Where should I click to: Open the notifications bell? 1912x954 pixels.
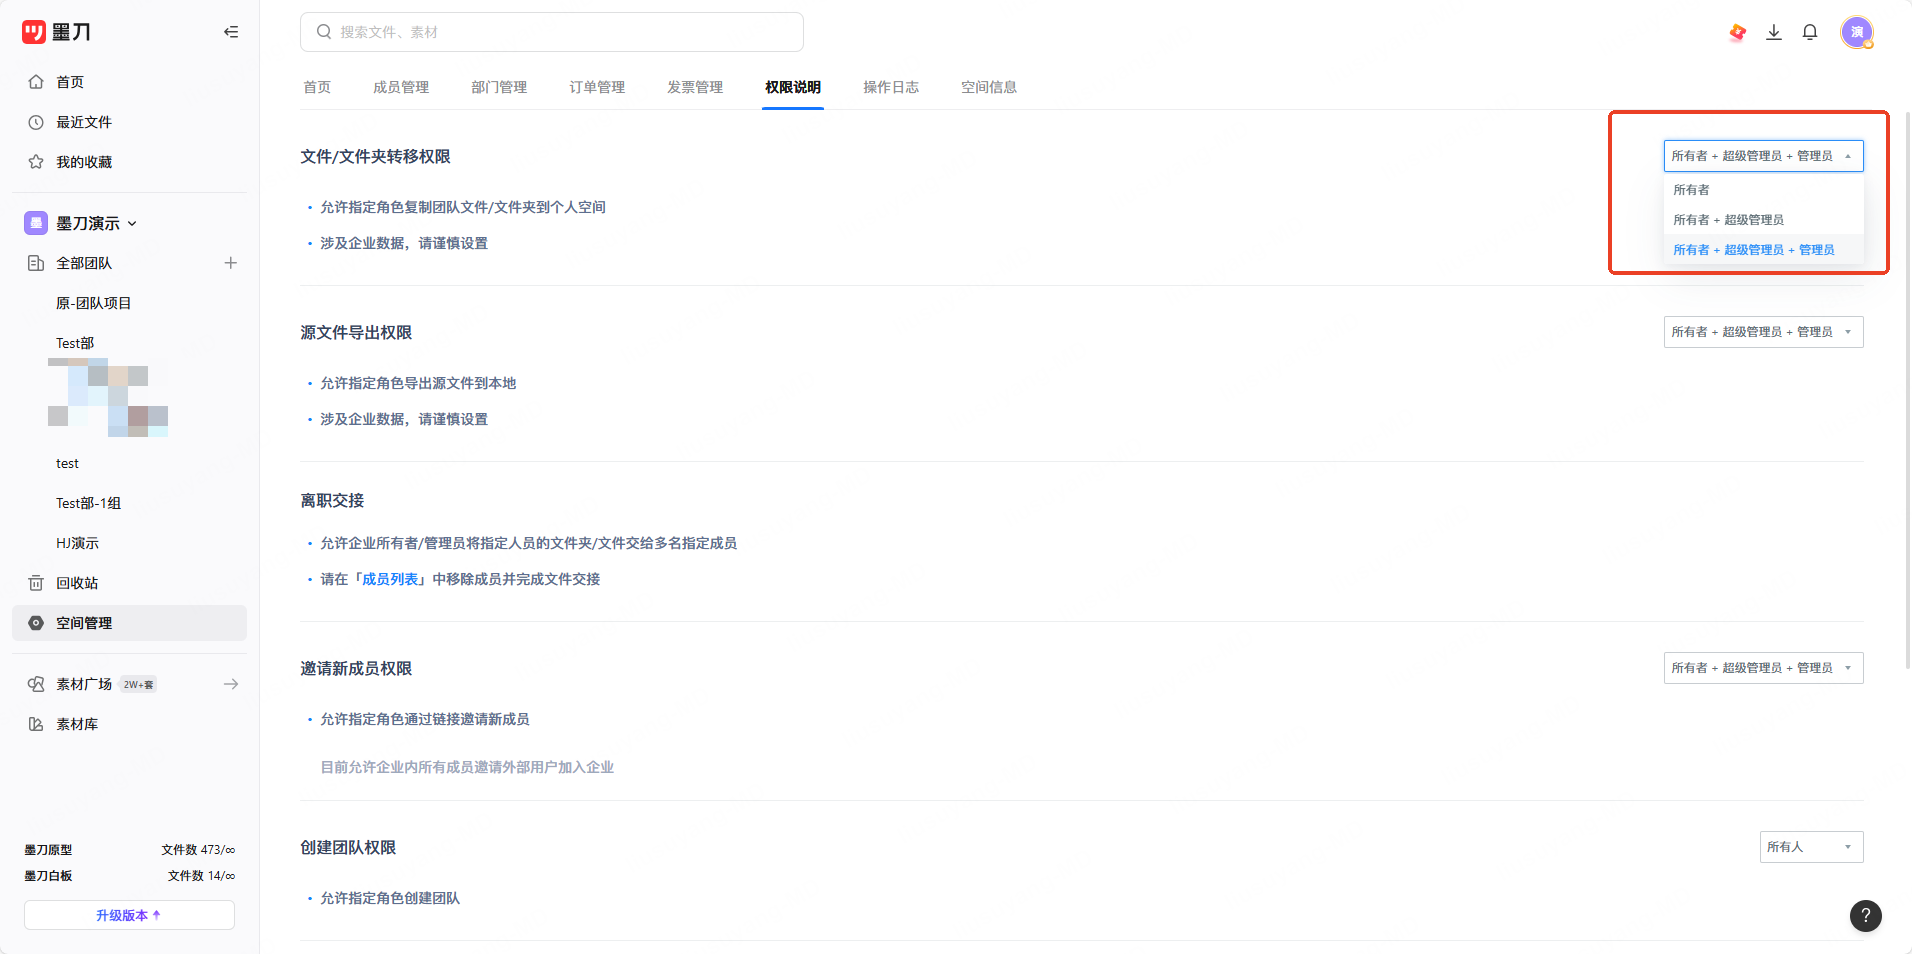1810,32
